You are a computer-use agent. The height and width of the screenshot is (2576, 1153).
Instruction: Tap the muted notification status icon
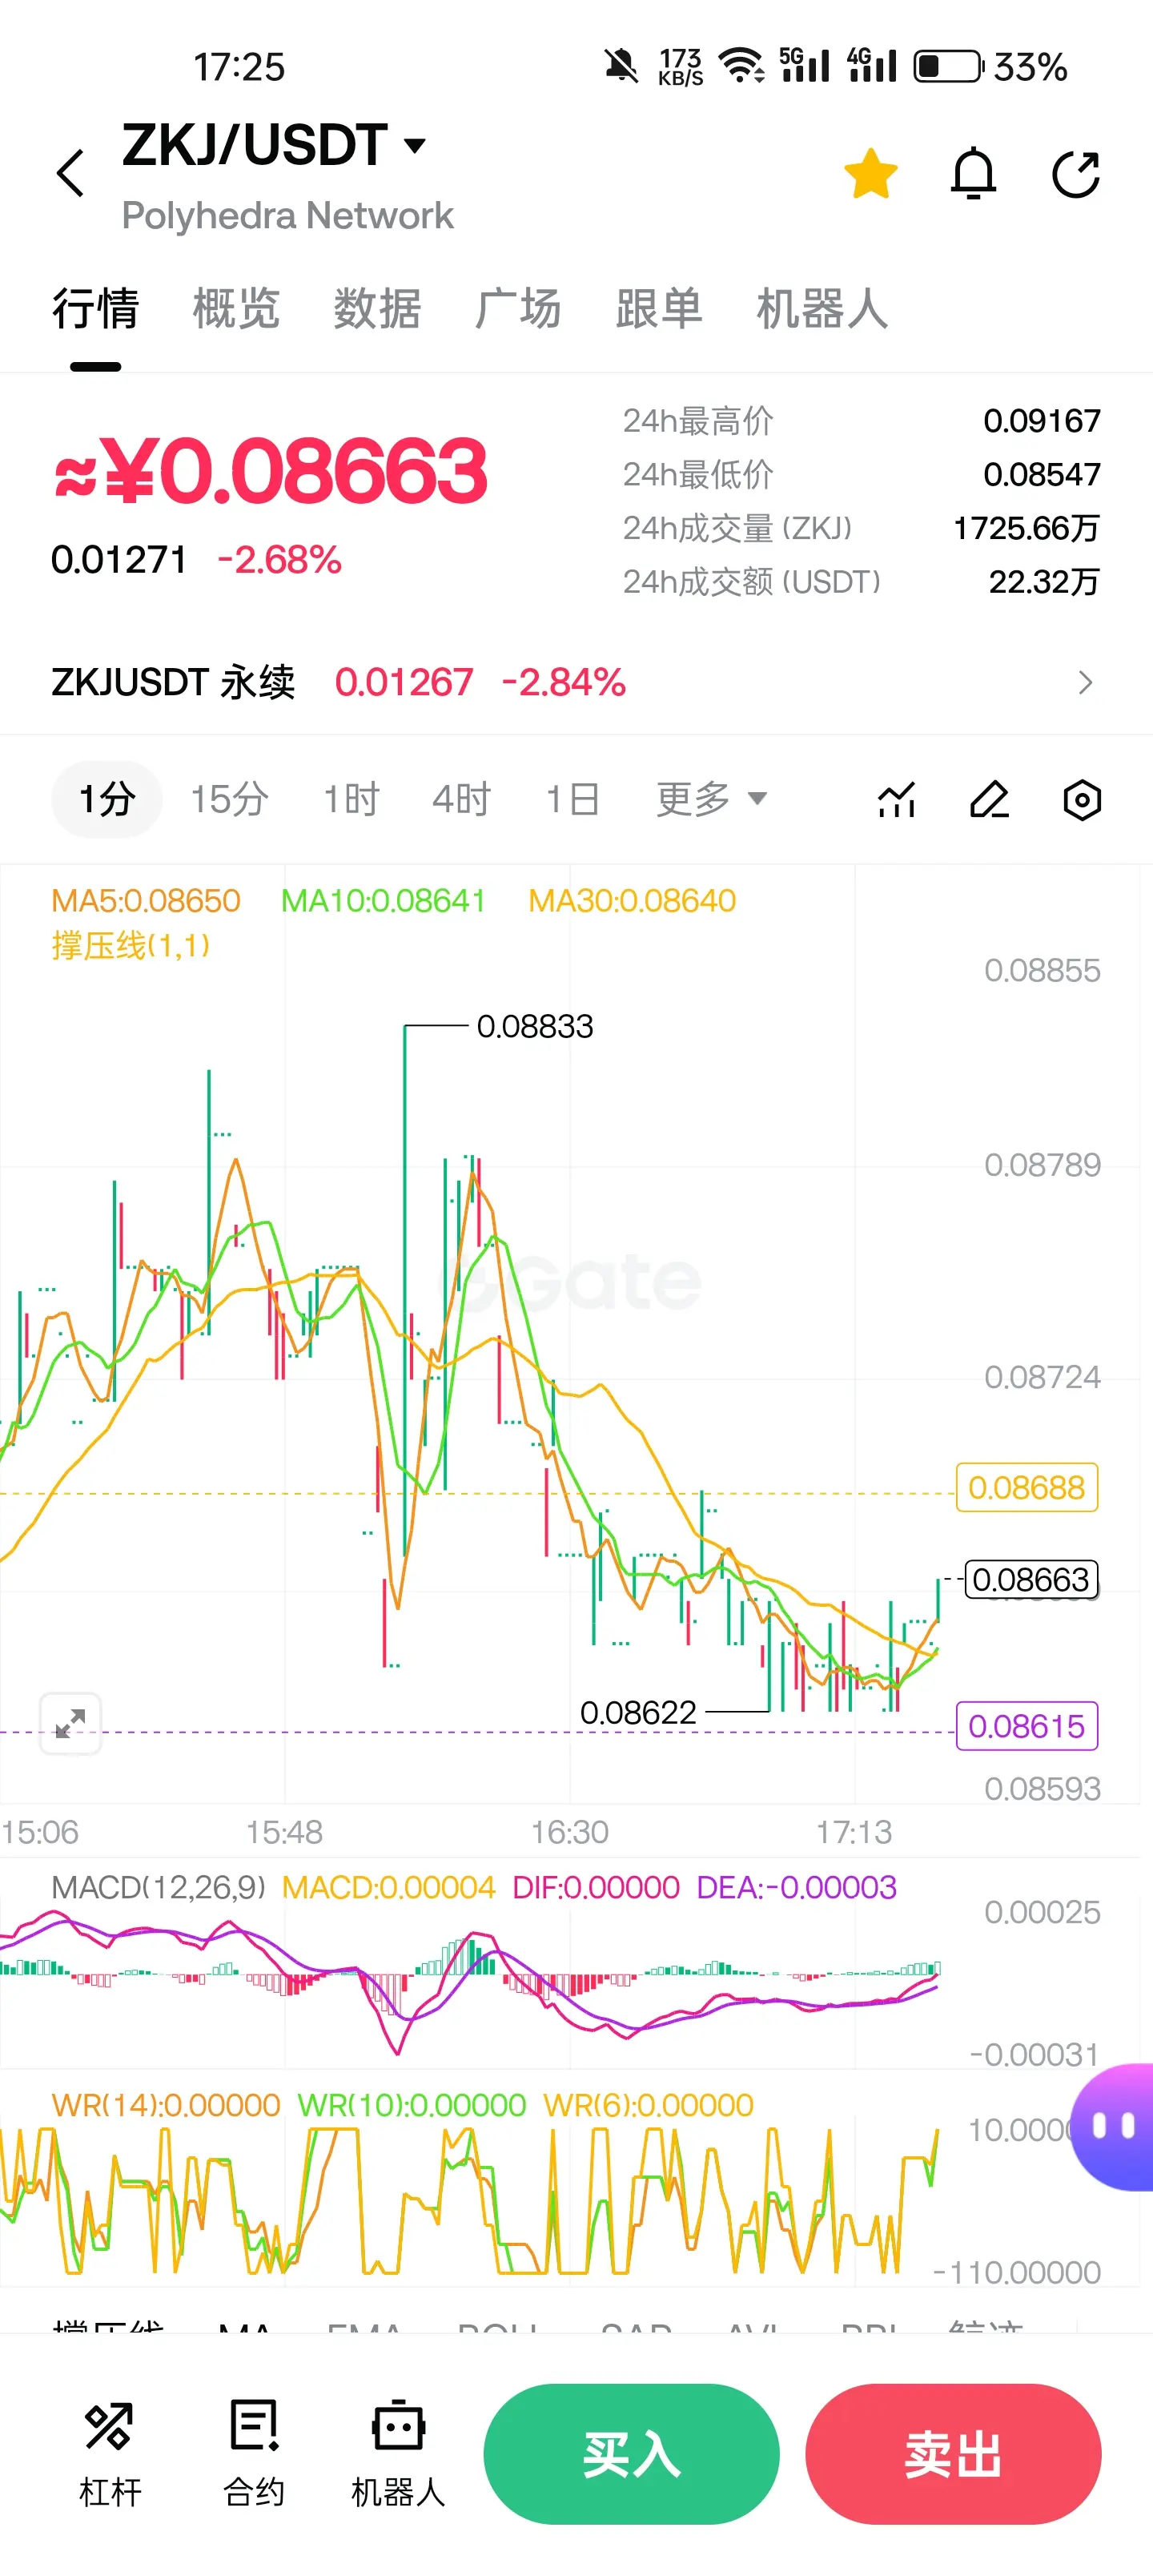pyautogui.click(x=621, y=66)
